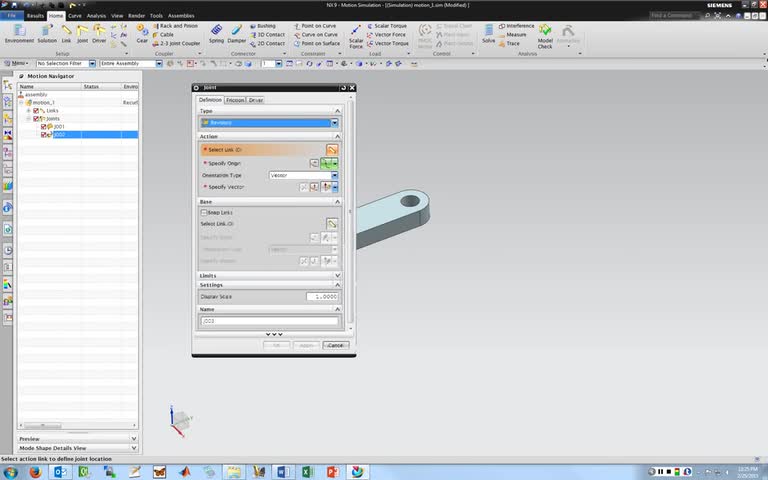Switch to the Friction tab
This screenshot has width=768, height=480.
pos(236,100)
